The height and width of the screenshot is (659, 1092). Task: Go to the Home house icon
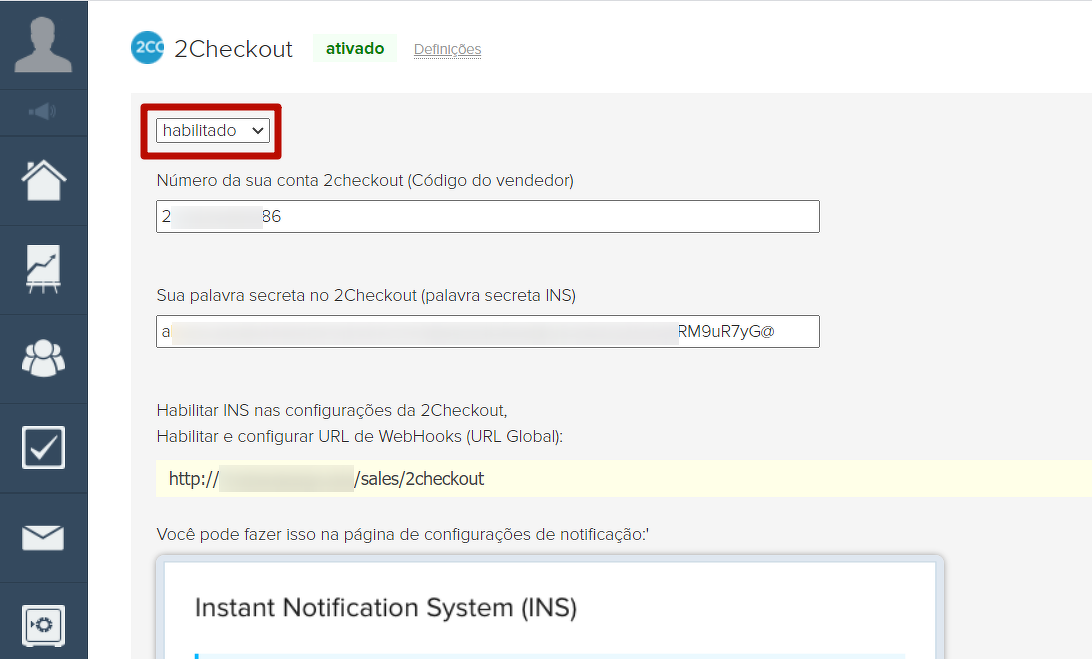pos(43,181)
